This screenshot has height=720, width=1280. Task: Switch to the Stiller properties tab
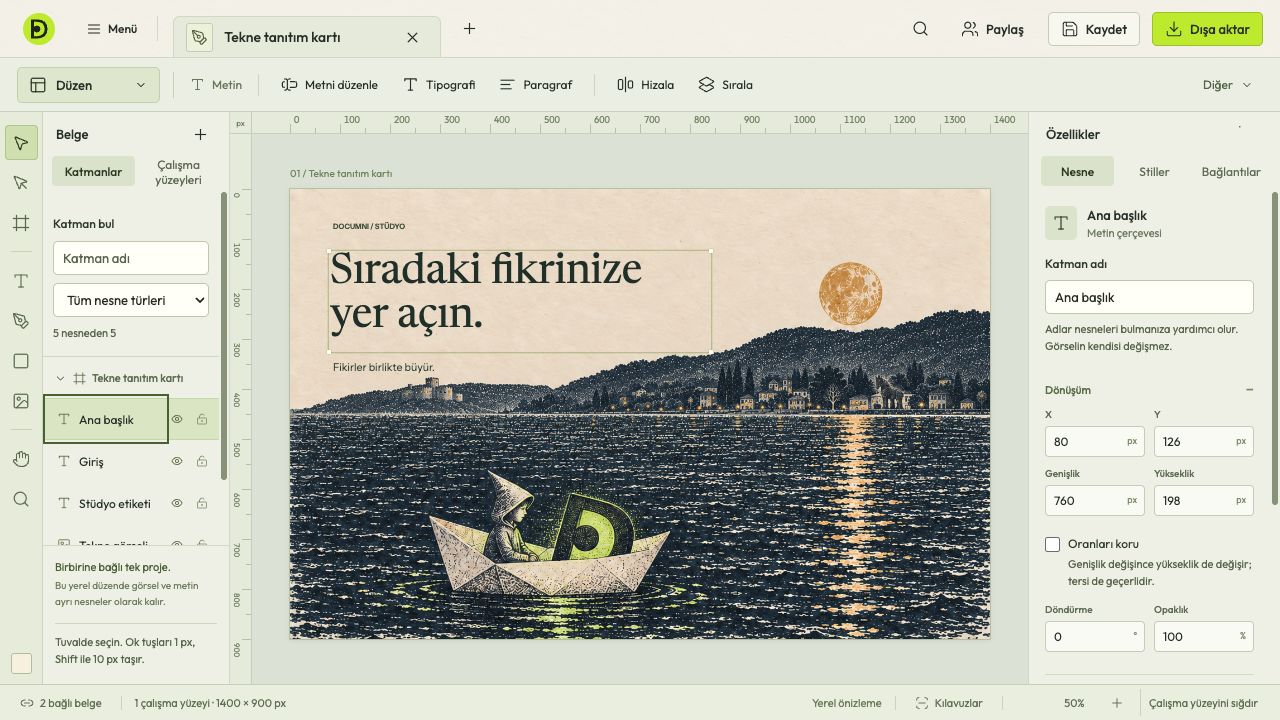(1154, 172)
